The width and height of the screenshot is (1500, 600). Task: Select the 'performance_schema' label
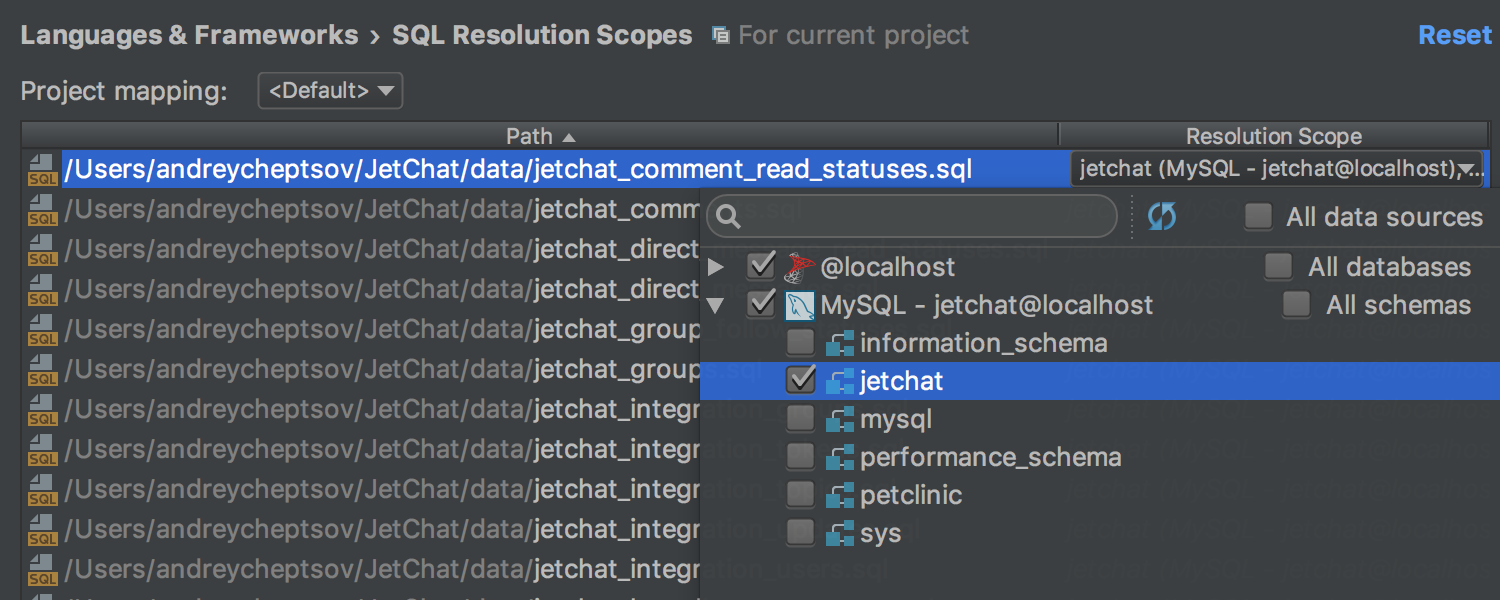click(991, 457)
